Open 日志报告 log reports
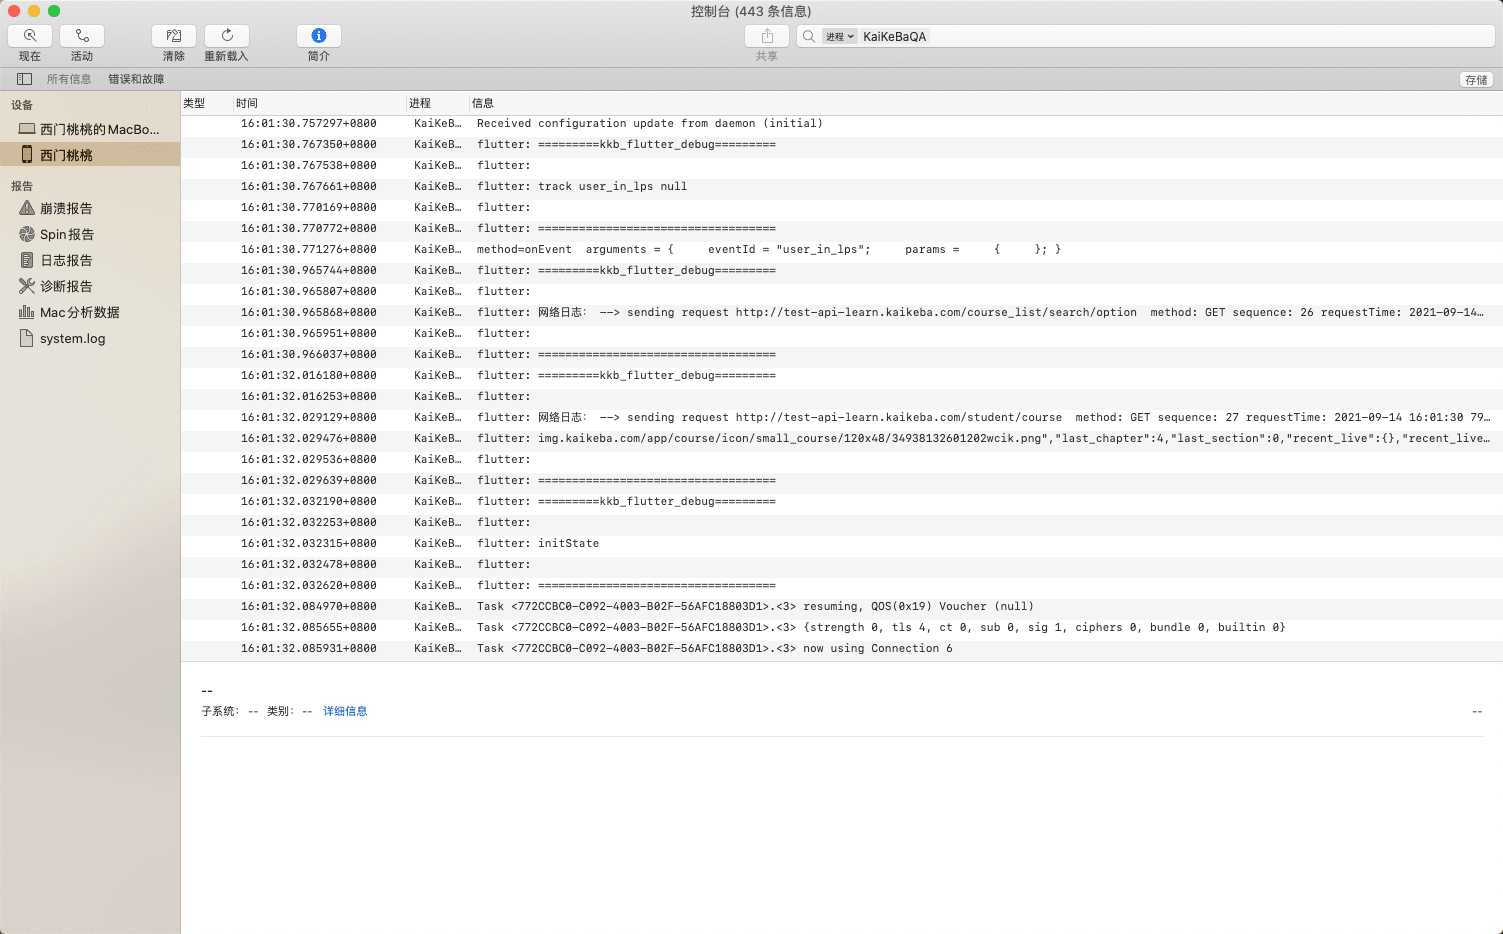1503x934 pixels. click(x=66, y=260)
